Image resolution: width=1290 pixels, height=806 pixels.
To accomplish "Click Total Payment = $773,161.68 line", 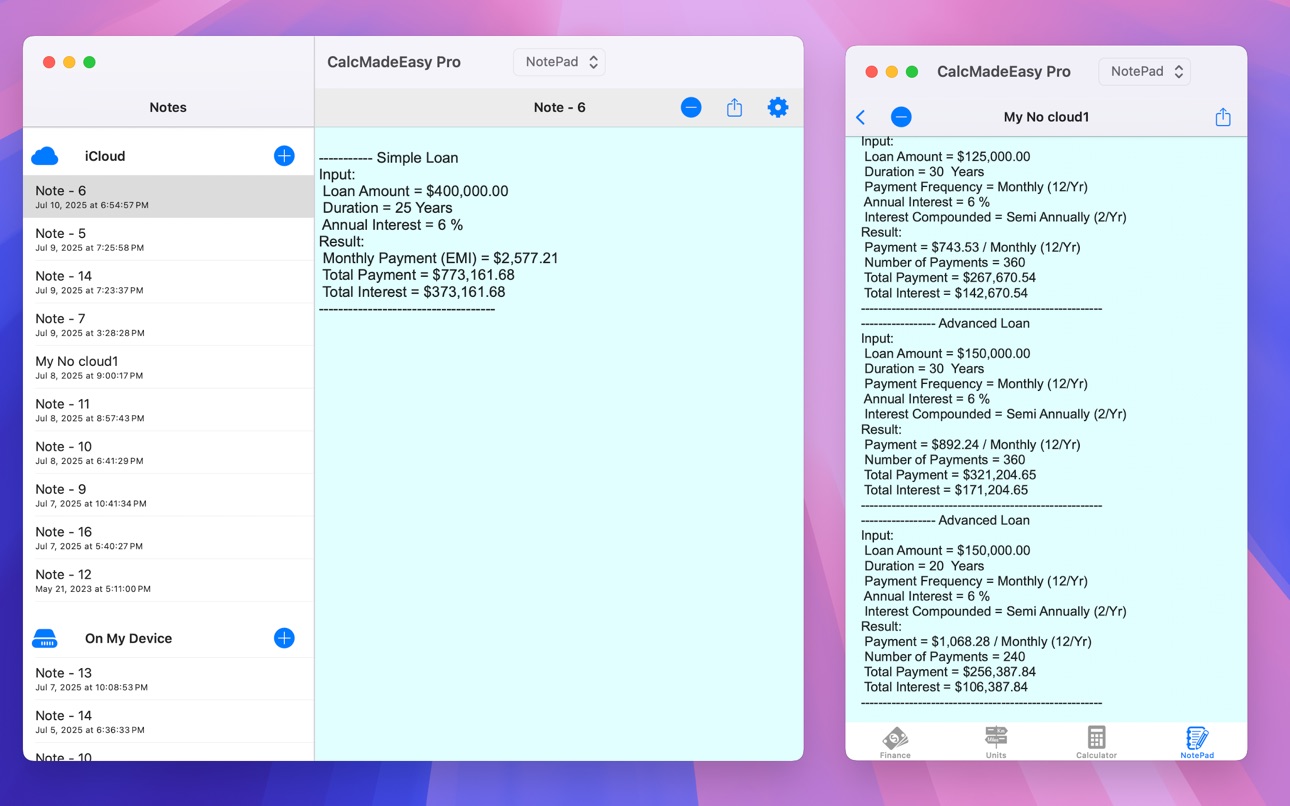I will pos(418,275).
